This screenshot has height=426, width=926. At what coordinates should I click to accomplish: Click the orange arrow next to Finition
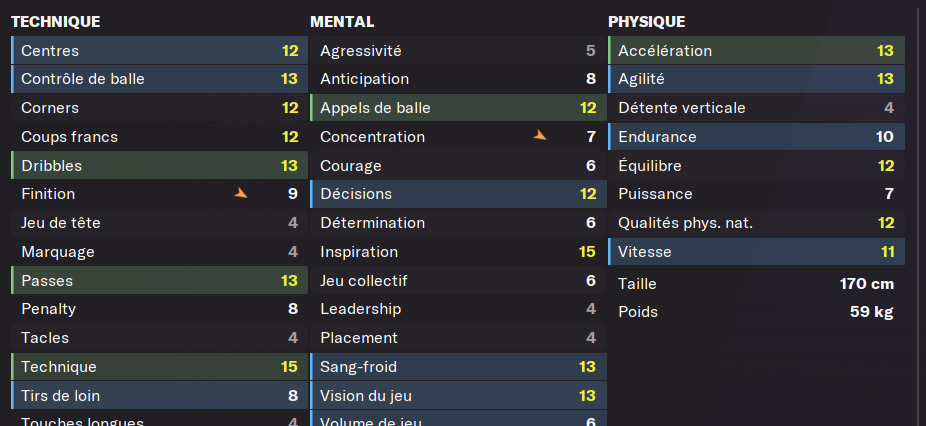point(240,193)
